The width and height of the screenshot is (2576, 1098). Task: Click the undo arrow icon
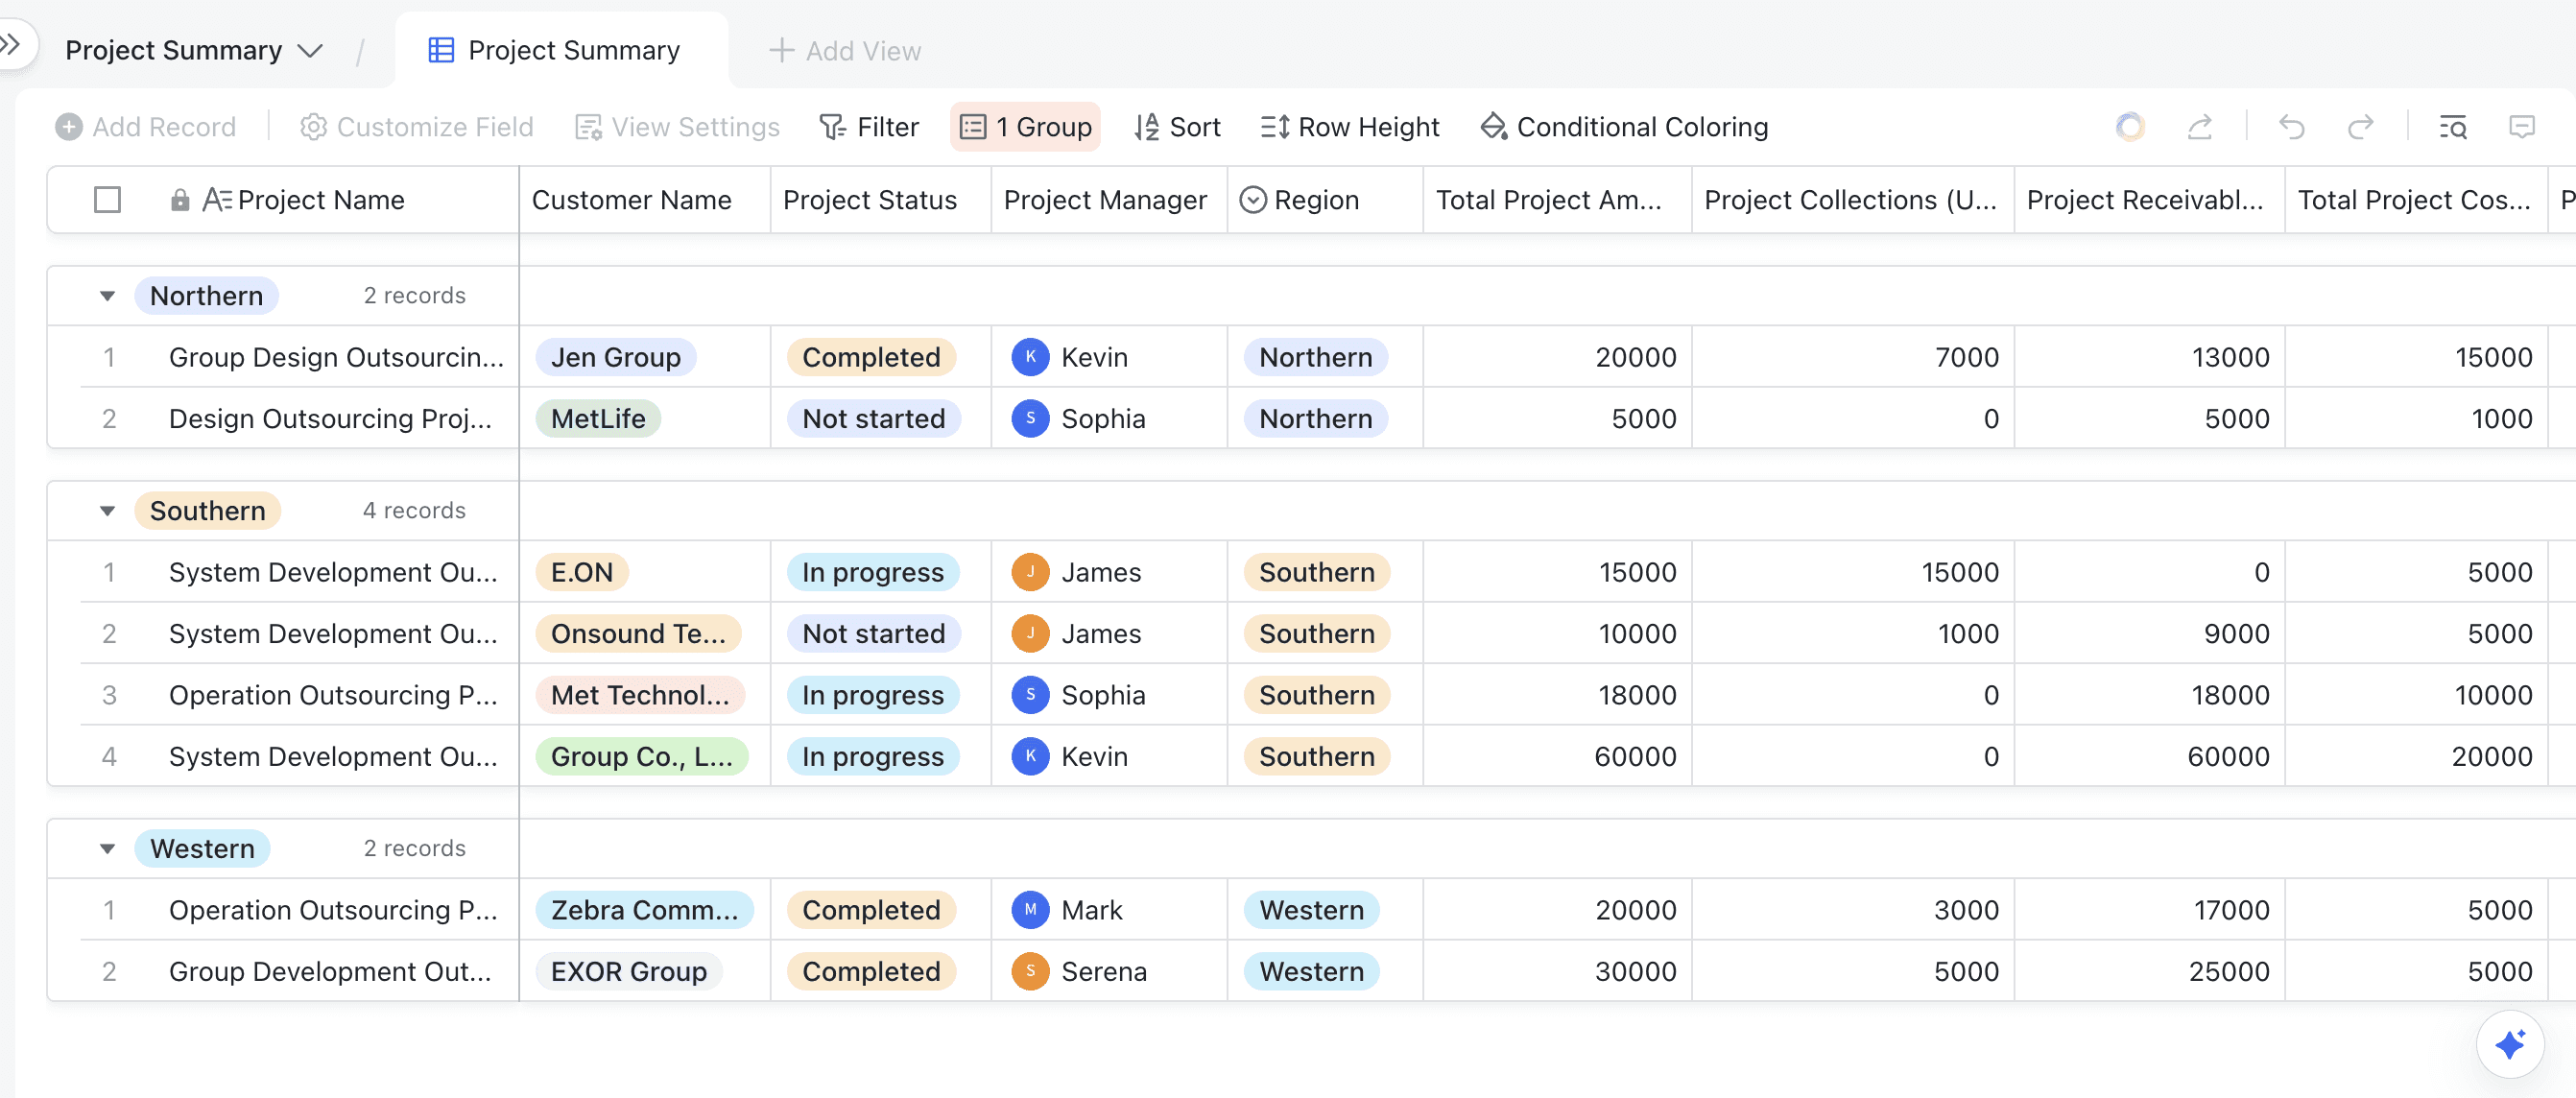pos(2291,127)
